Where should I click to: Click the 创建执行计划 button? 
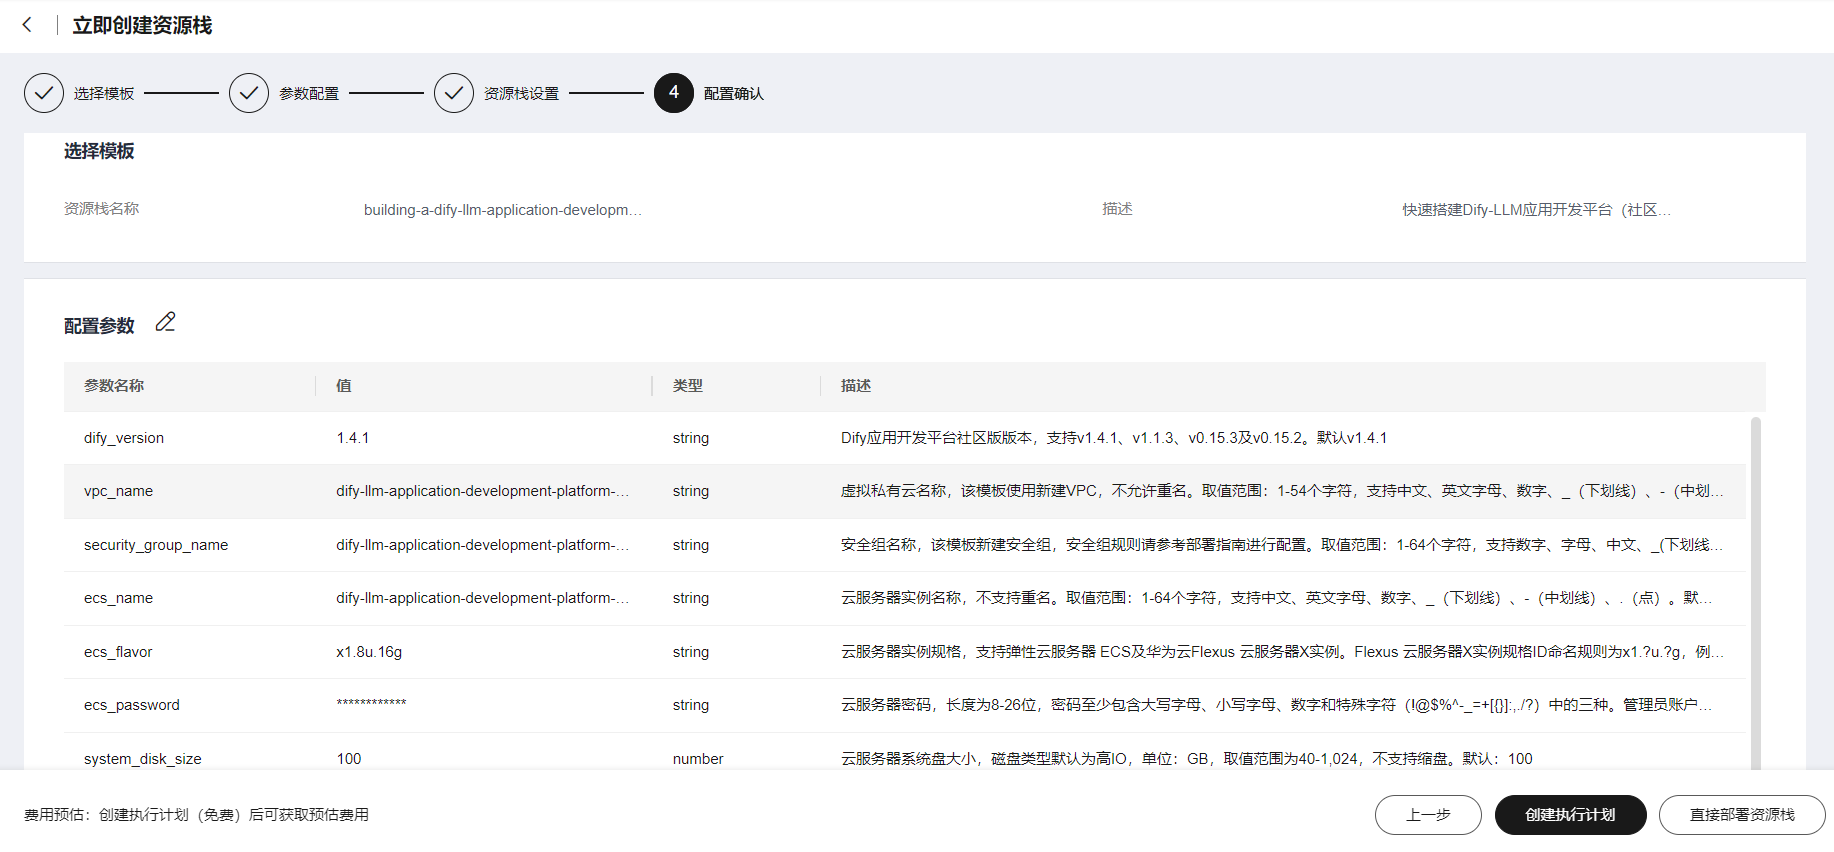[x=1570, y=815]
